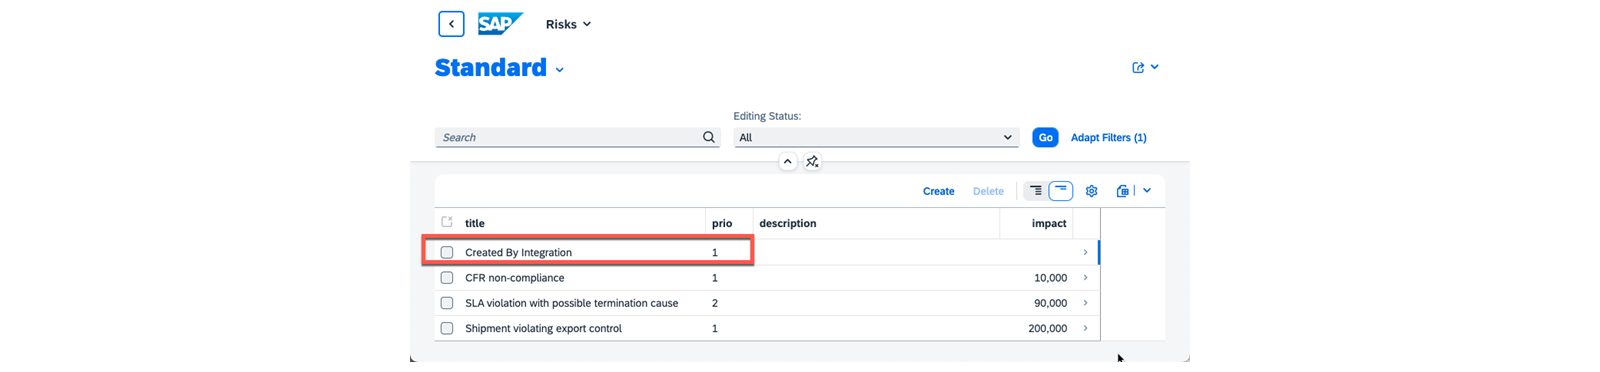This screenshot has width=1600, height=372.
Task: Click SLA violation with possible termination cause
Action: pyautogui.click(x=571, y=303)
